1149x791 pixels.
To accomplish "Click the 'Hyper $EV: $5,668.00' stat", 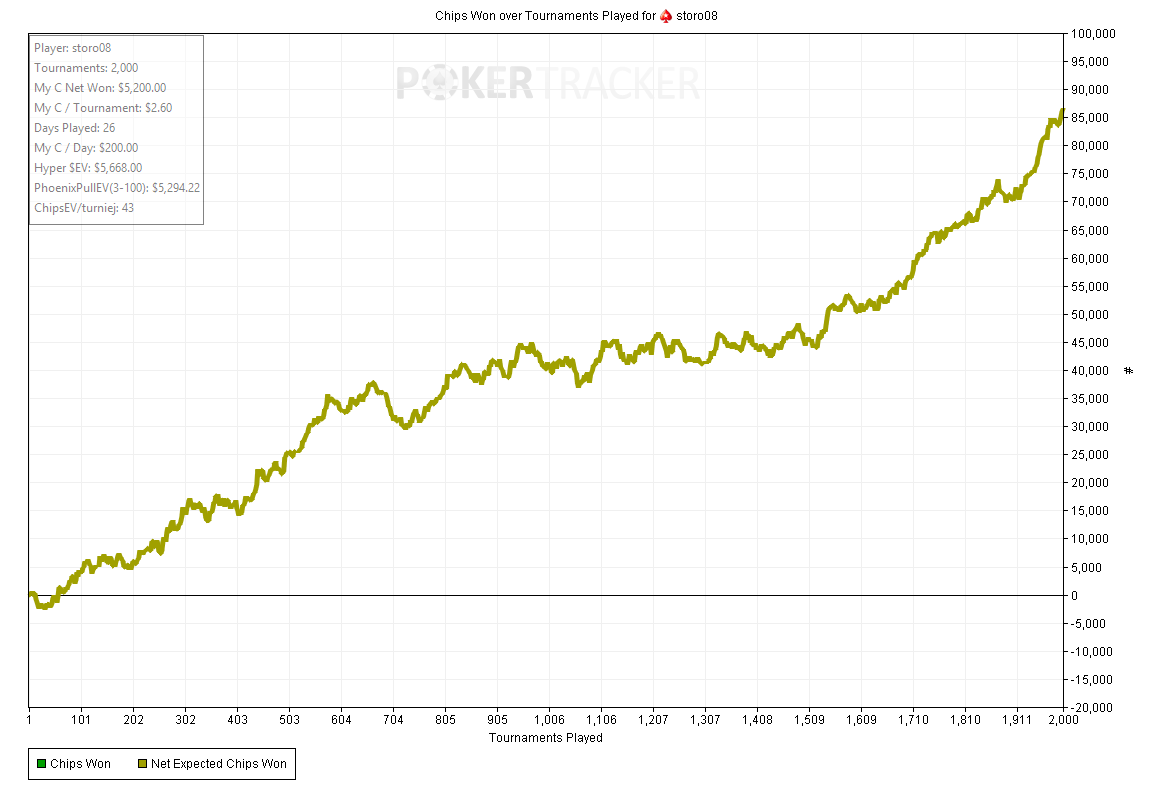I will tap(88, 168).
